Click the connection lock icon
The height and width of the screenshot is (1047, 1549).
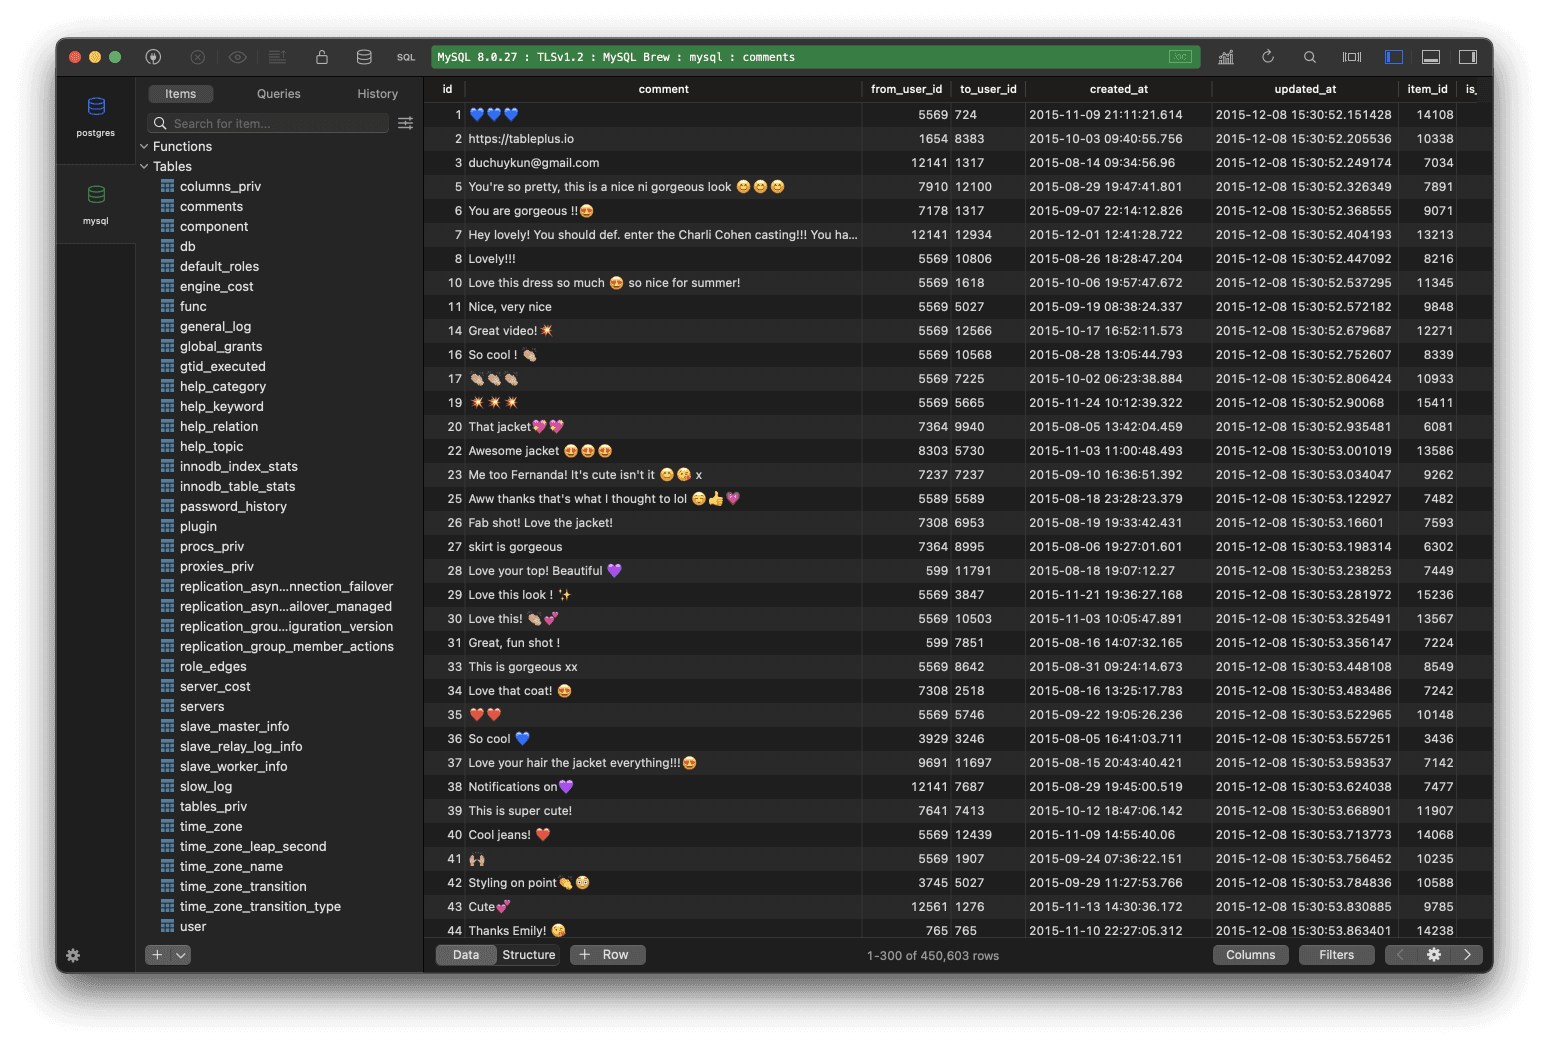click(322, 57)
